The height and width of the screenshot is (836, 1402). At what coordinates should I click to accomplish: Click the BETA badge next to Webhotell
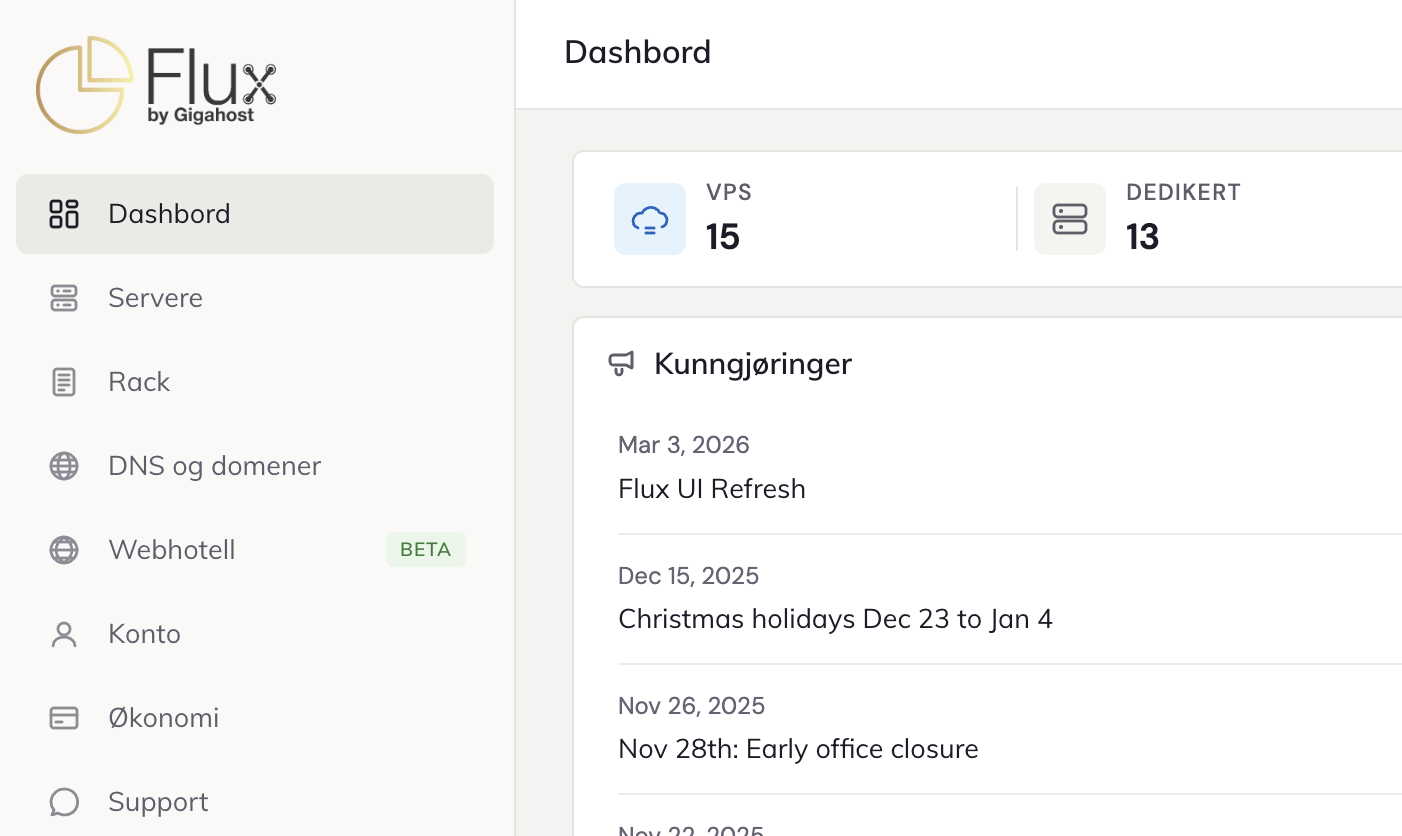pos(425,550)
